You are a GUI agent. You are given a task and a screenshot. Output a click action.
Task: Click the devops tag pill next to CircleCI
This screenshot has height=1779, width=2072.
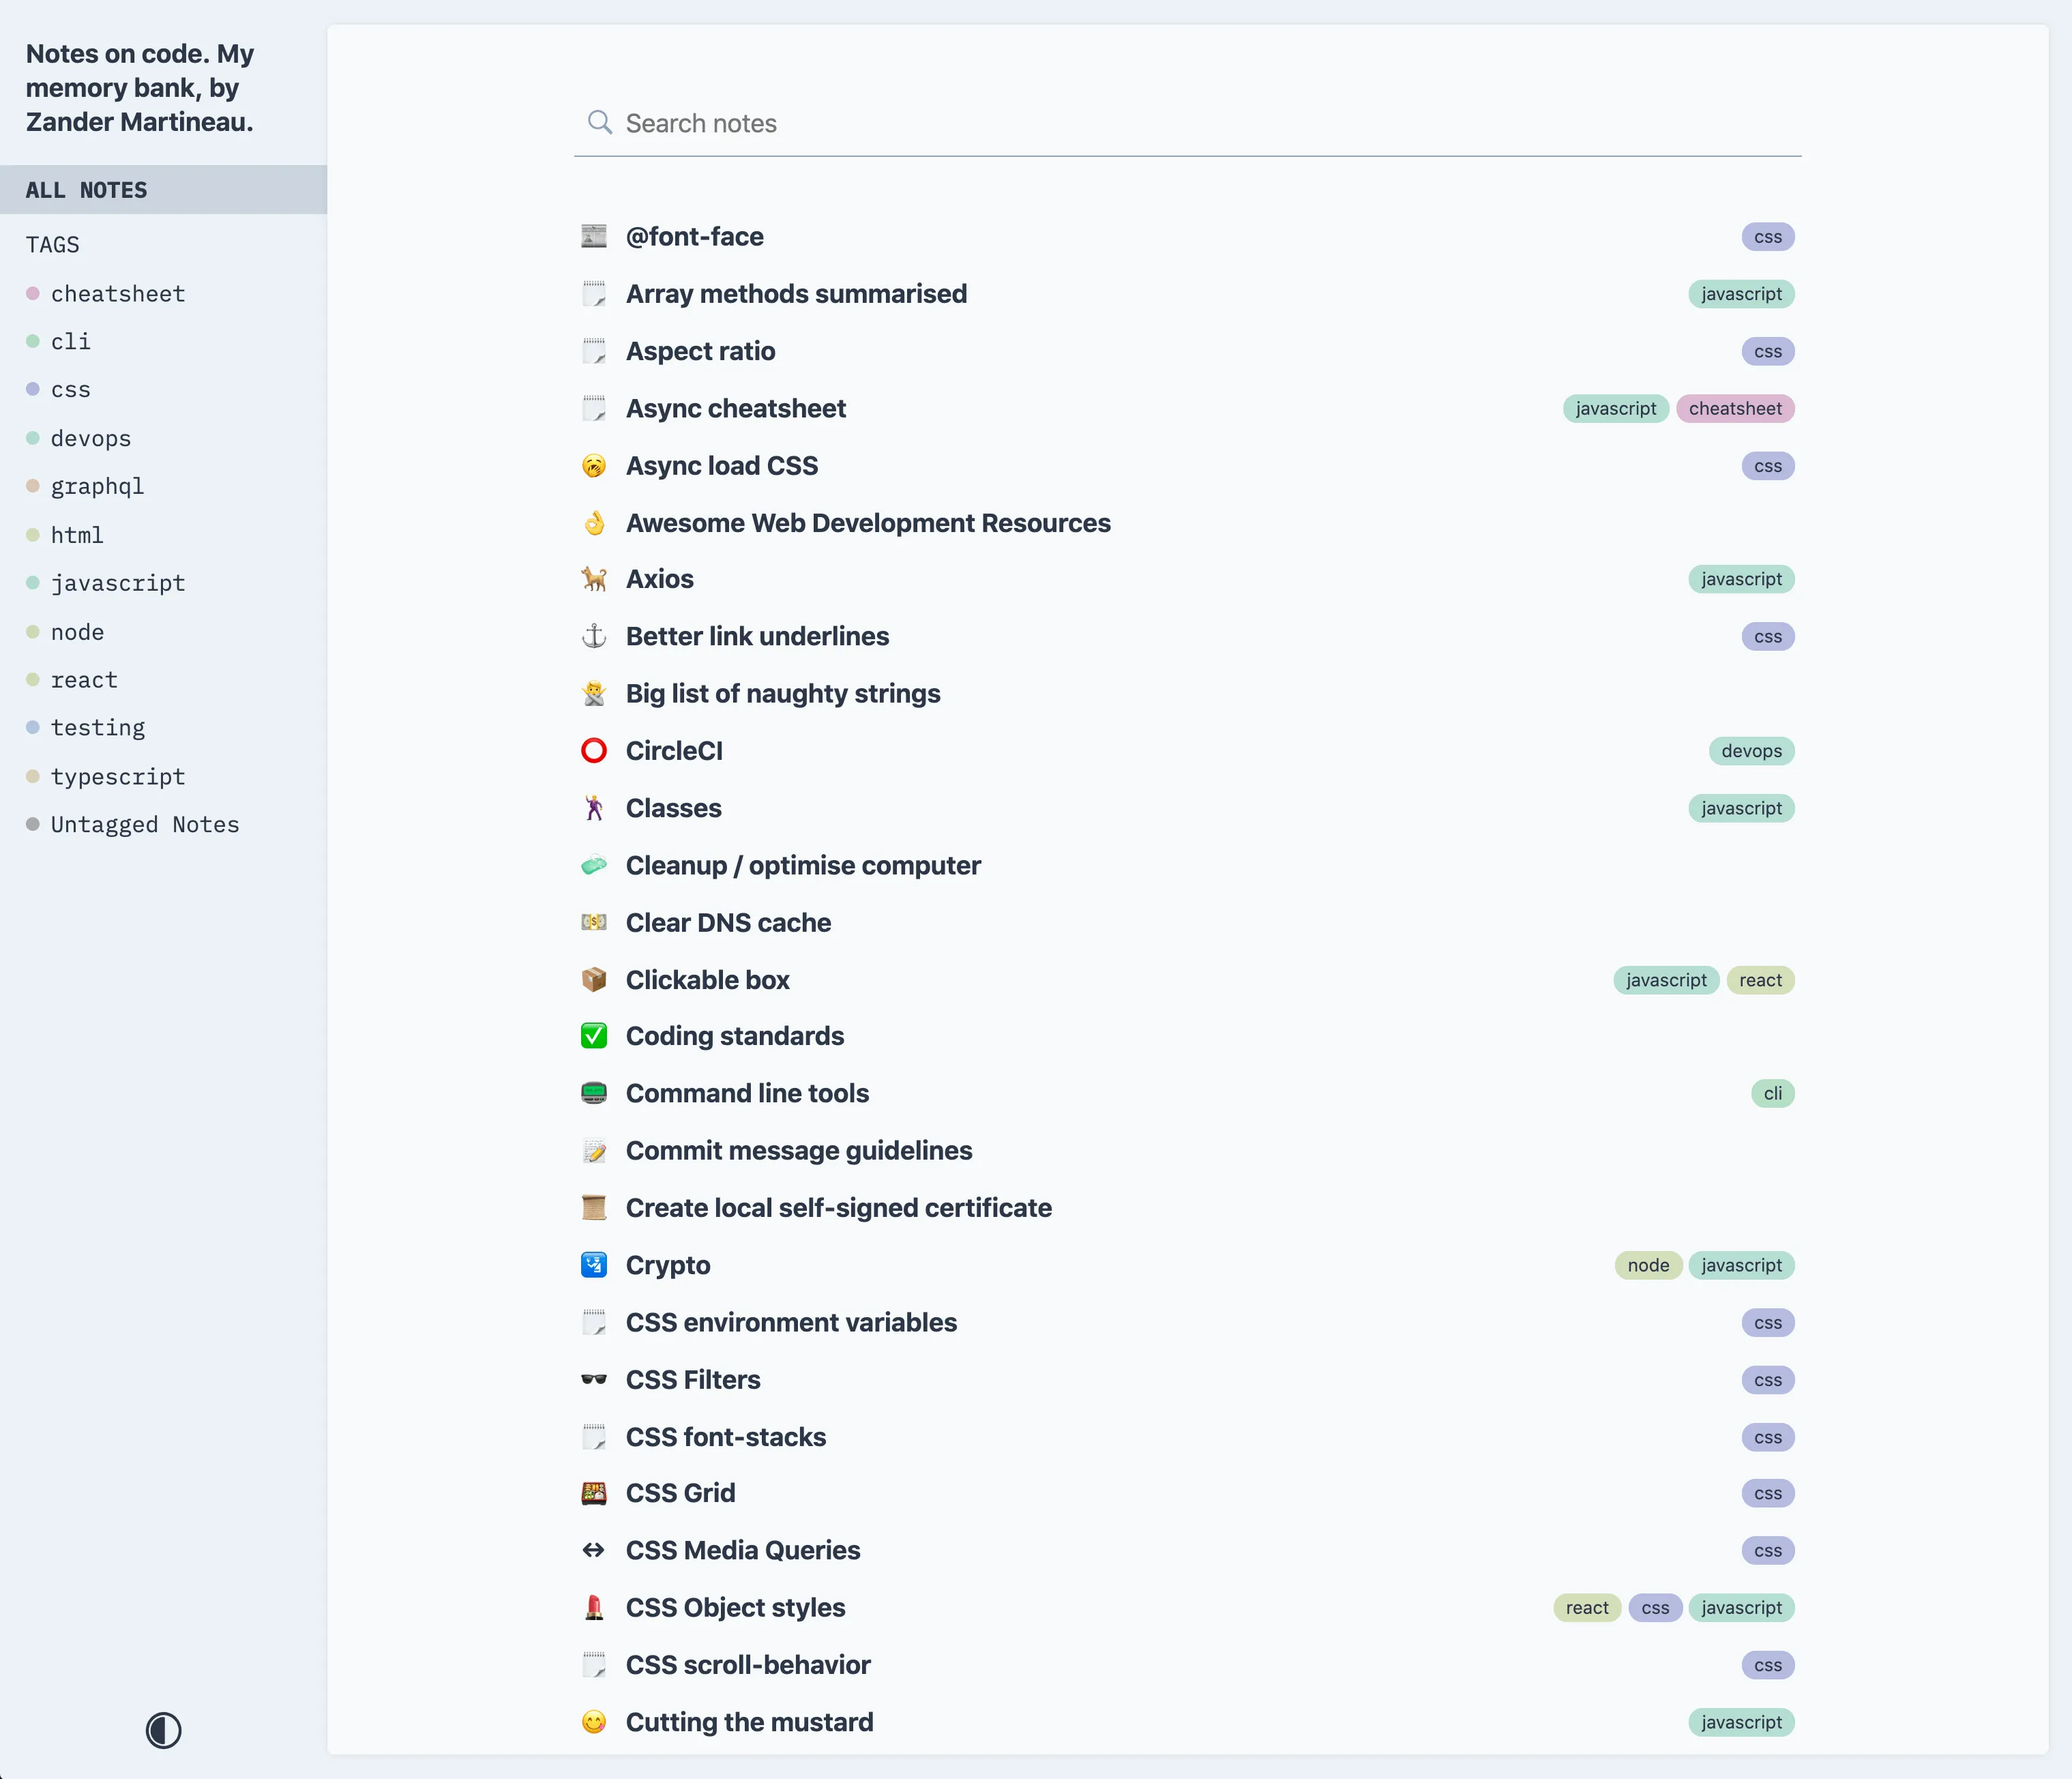pyautogui.click(x=1751, y=750)
